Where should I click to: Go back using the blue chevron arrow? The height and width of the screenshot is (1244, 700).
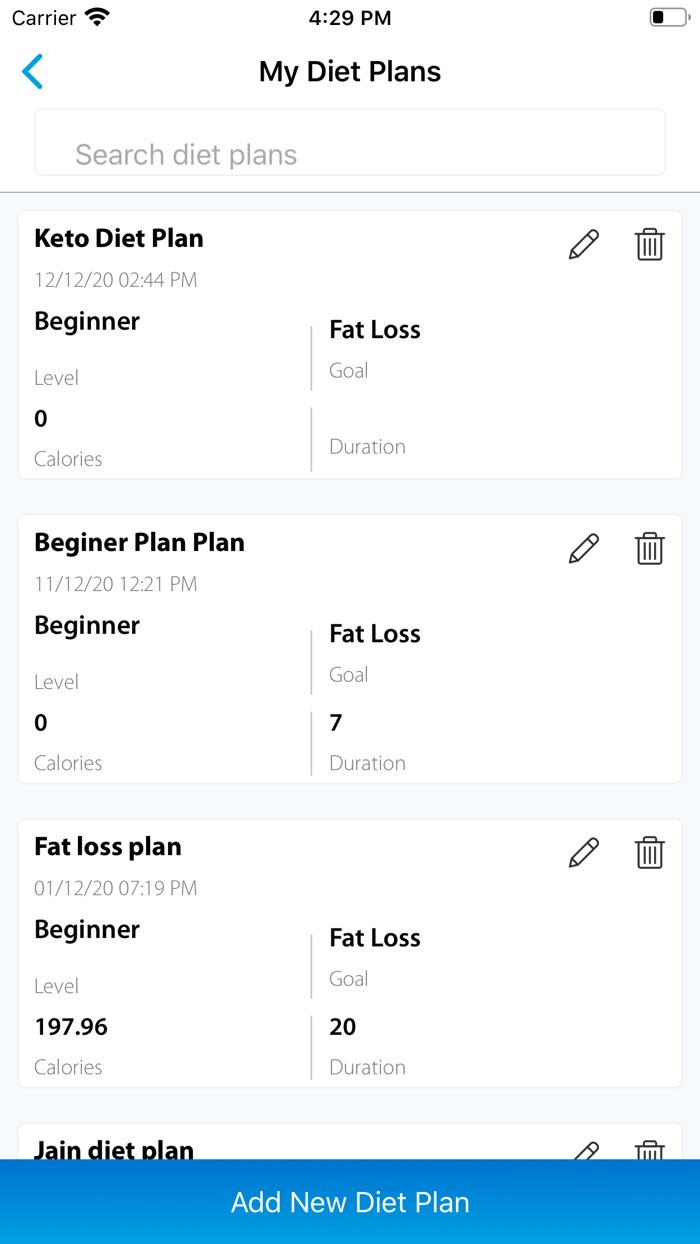(33, 72)
